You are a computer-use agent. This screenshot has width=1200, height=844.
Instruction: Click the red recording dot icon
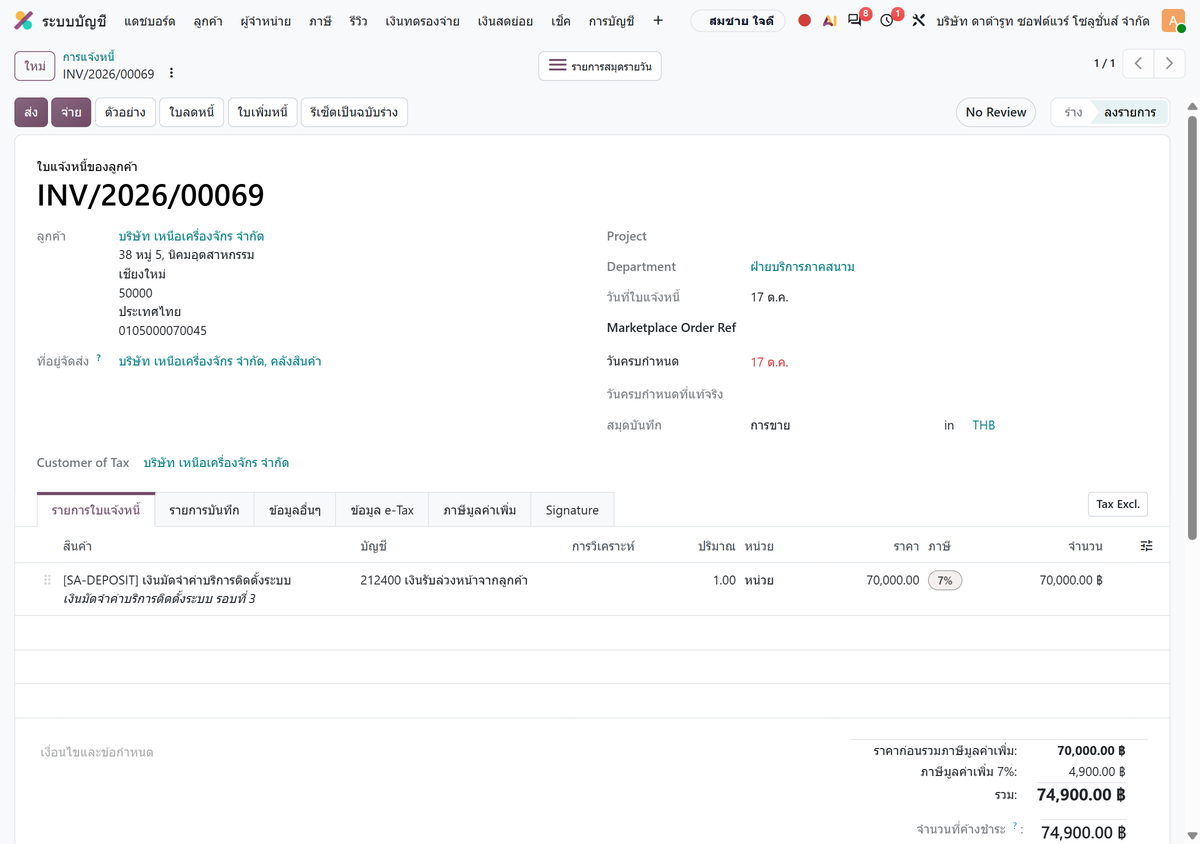pyautogui.click(x=804, y=21)
